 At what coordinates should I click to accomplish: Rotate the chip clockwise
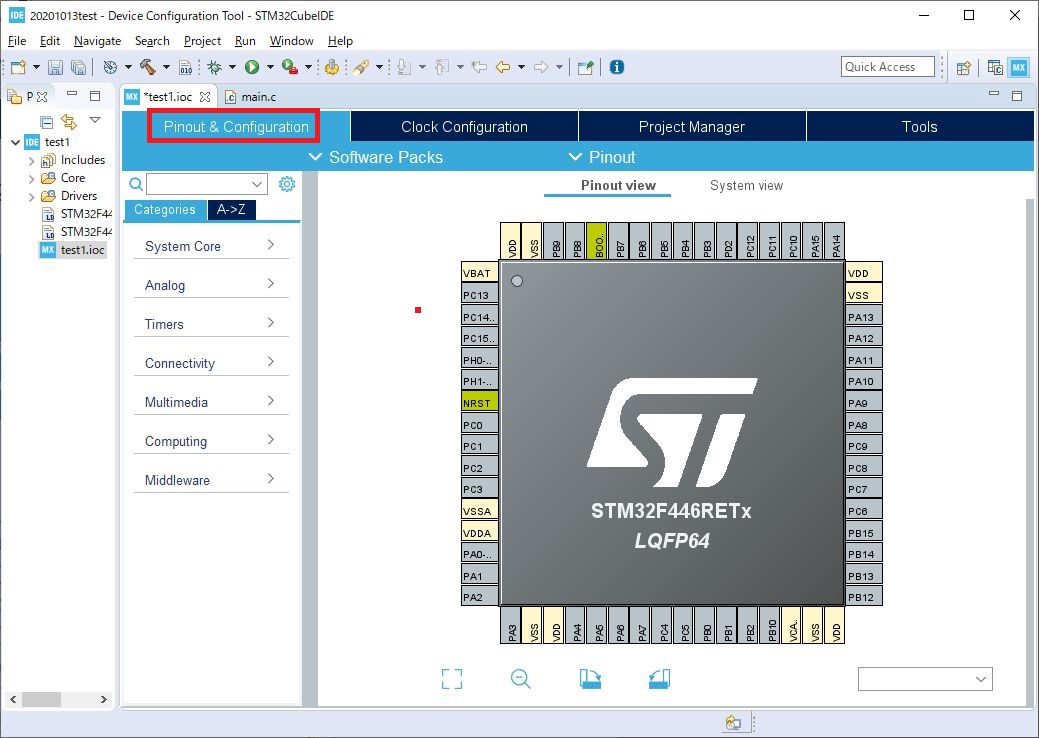pos(590,679)
